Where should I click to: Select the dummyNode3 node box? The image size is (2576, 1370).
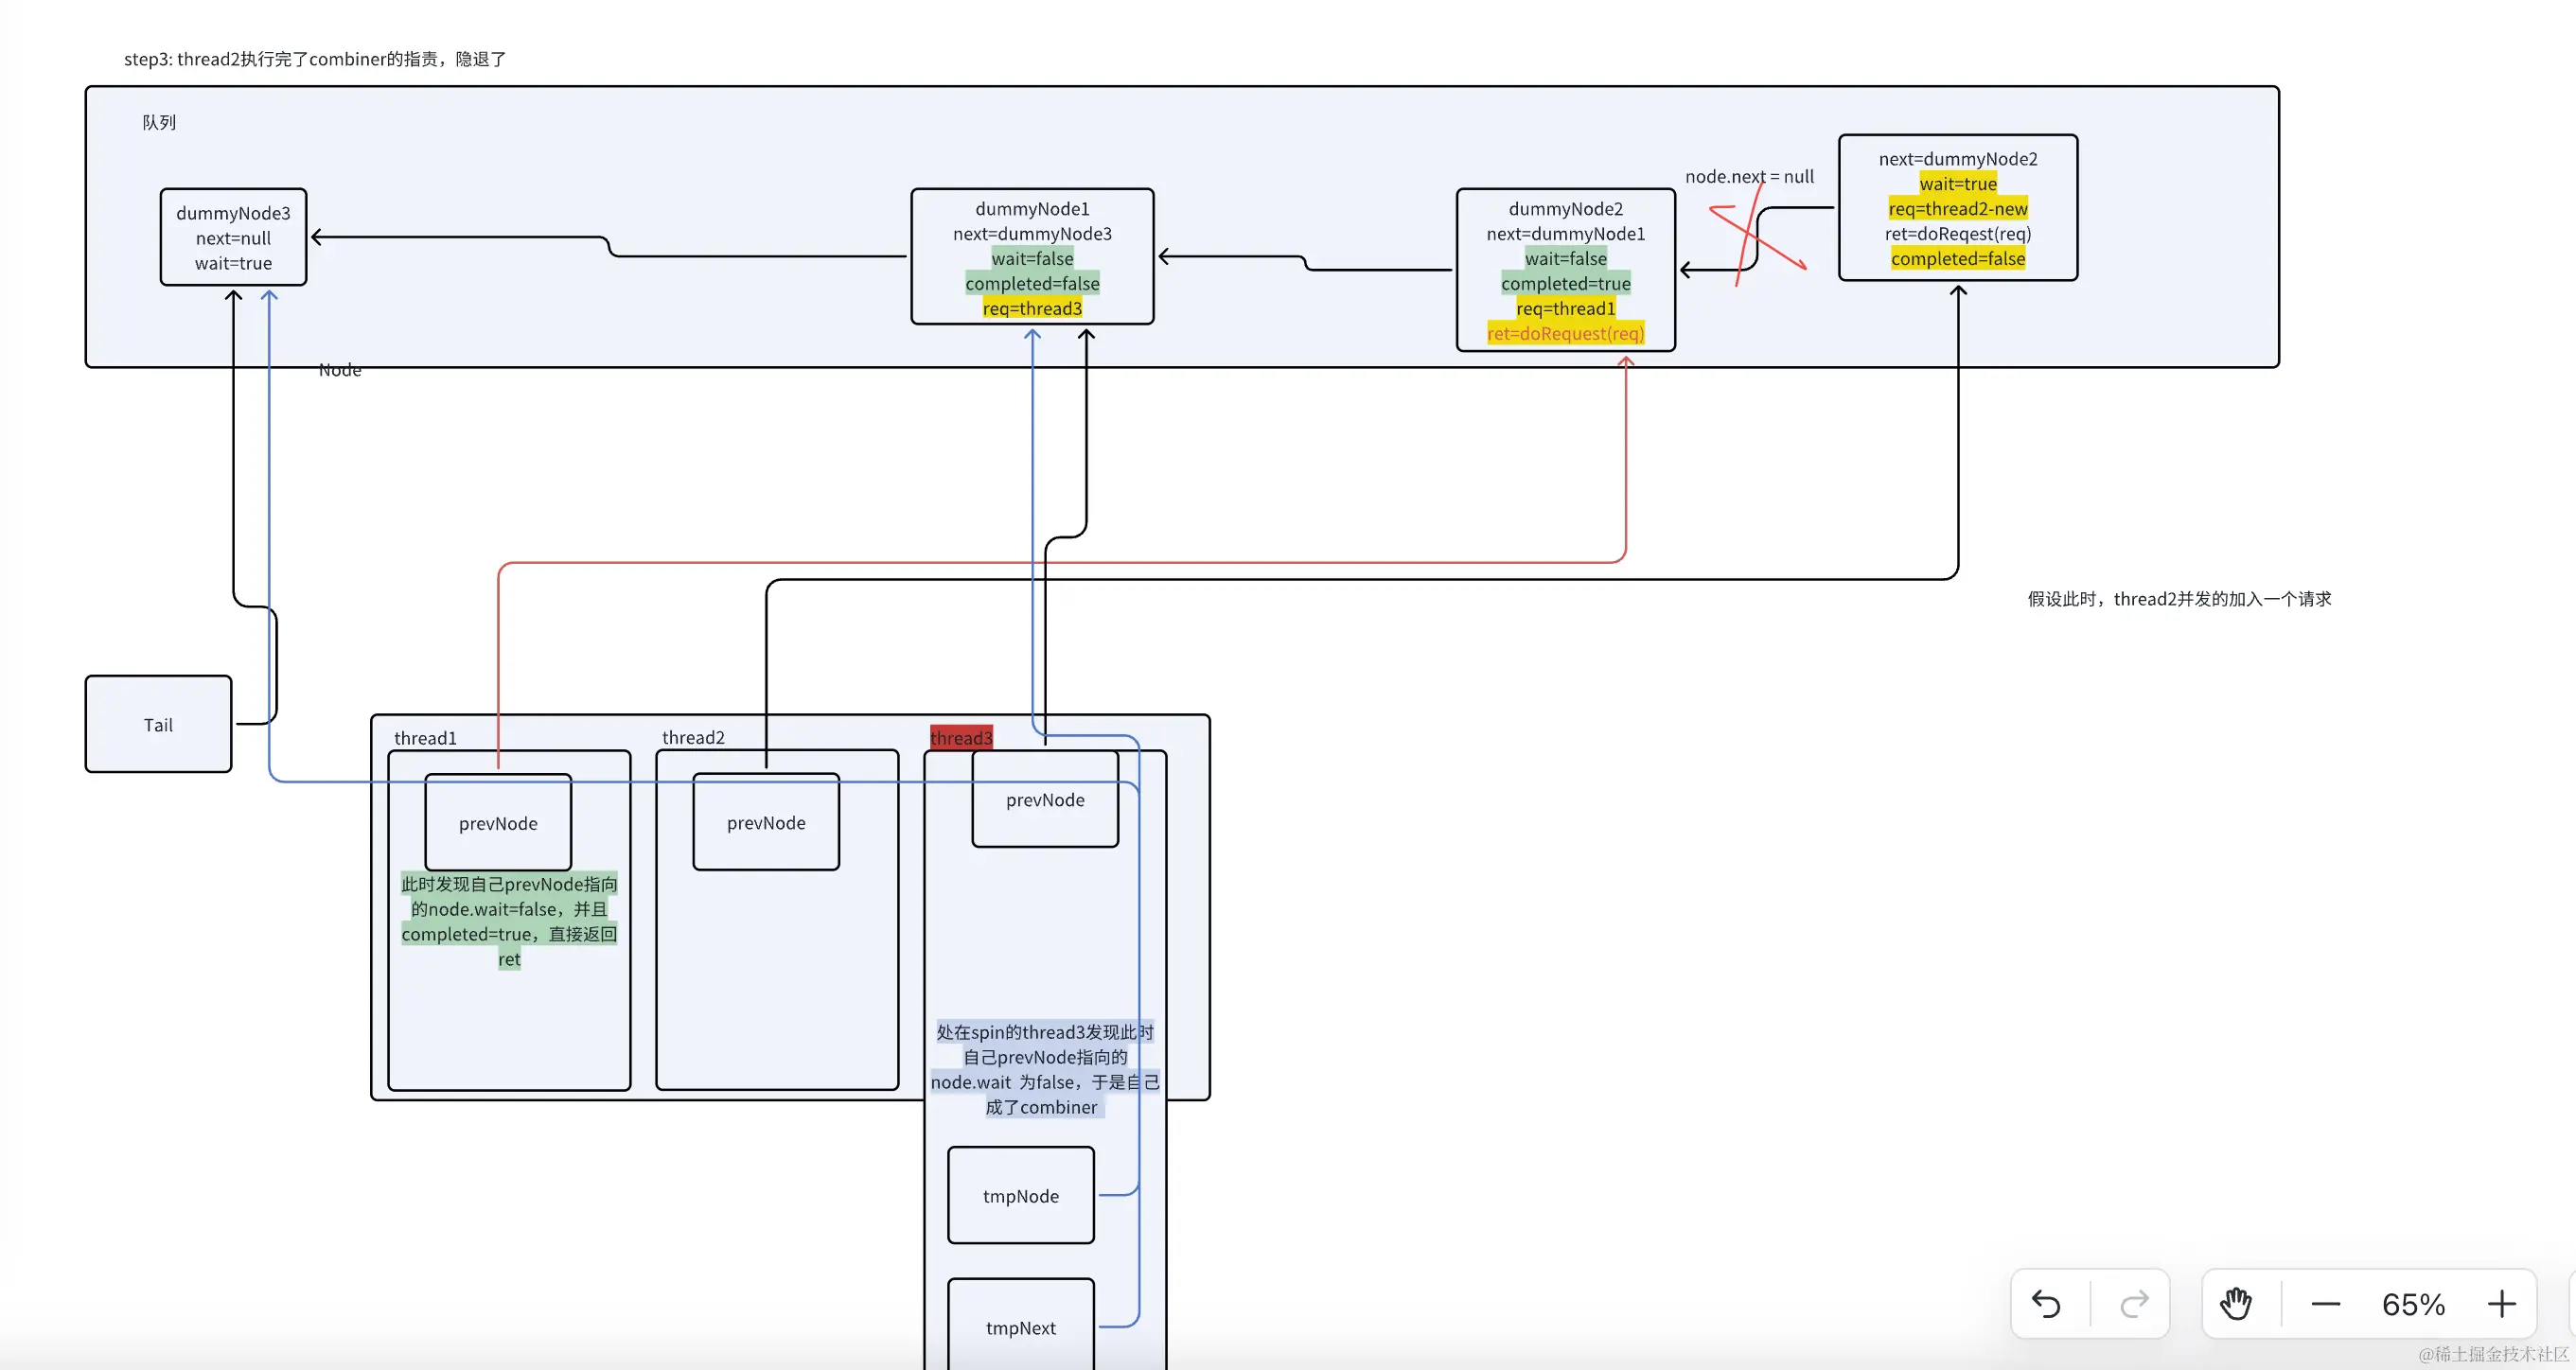pos(233,238)
